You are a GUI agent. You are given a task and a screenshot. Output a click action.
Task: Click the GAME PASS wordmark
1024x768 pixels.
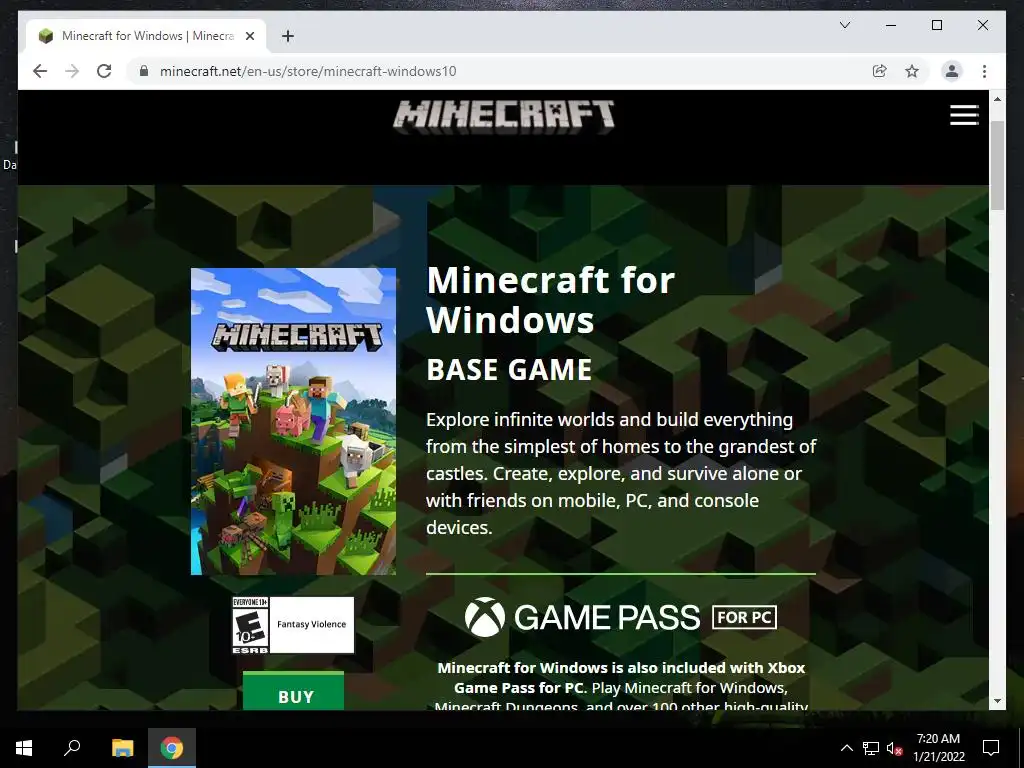[607, 618]
